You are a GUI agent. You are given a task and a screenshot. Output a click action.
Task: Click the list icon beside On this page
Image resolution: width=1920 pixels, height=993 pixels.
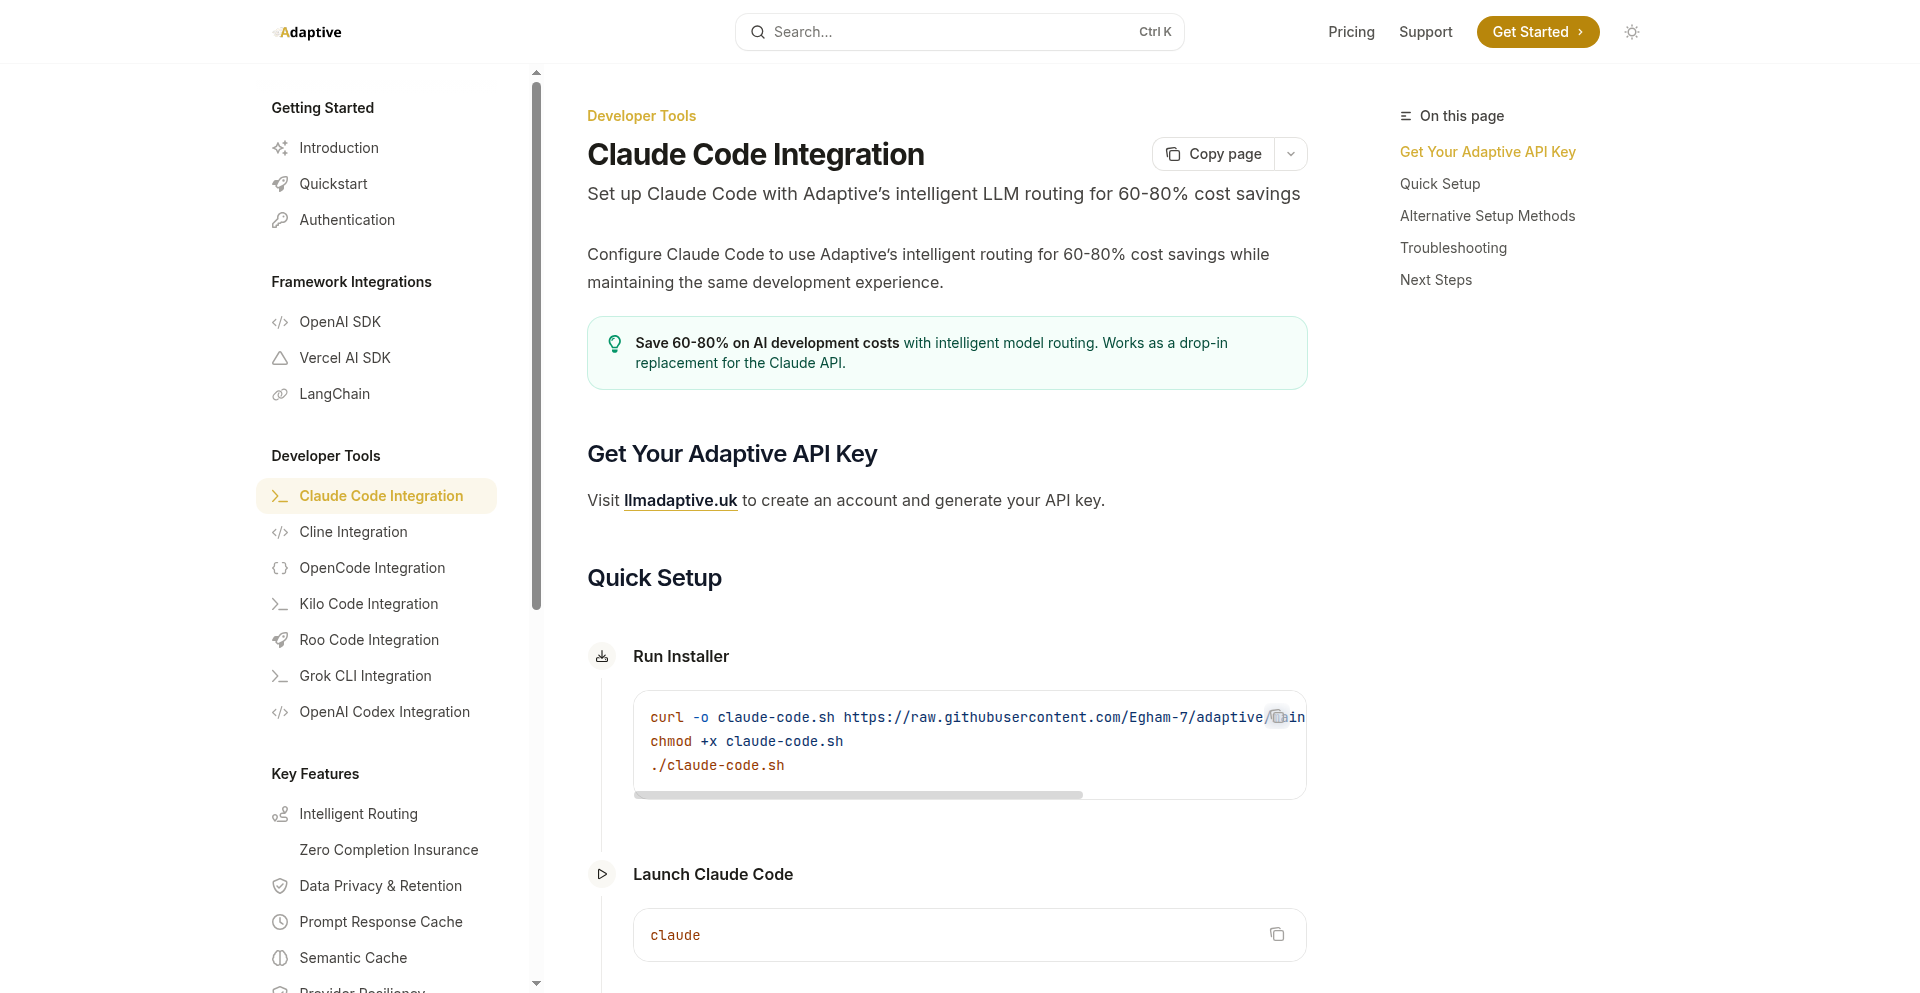1406,116
